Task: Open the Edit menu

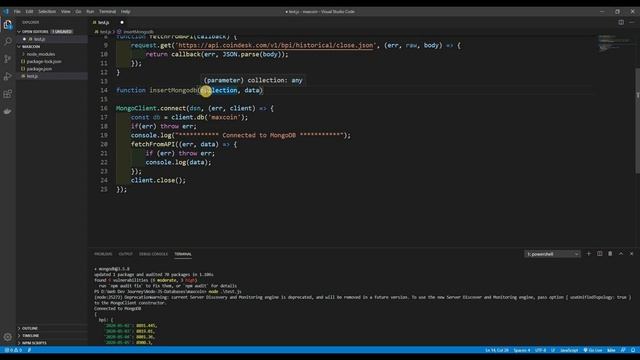Action: (29, 11)
